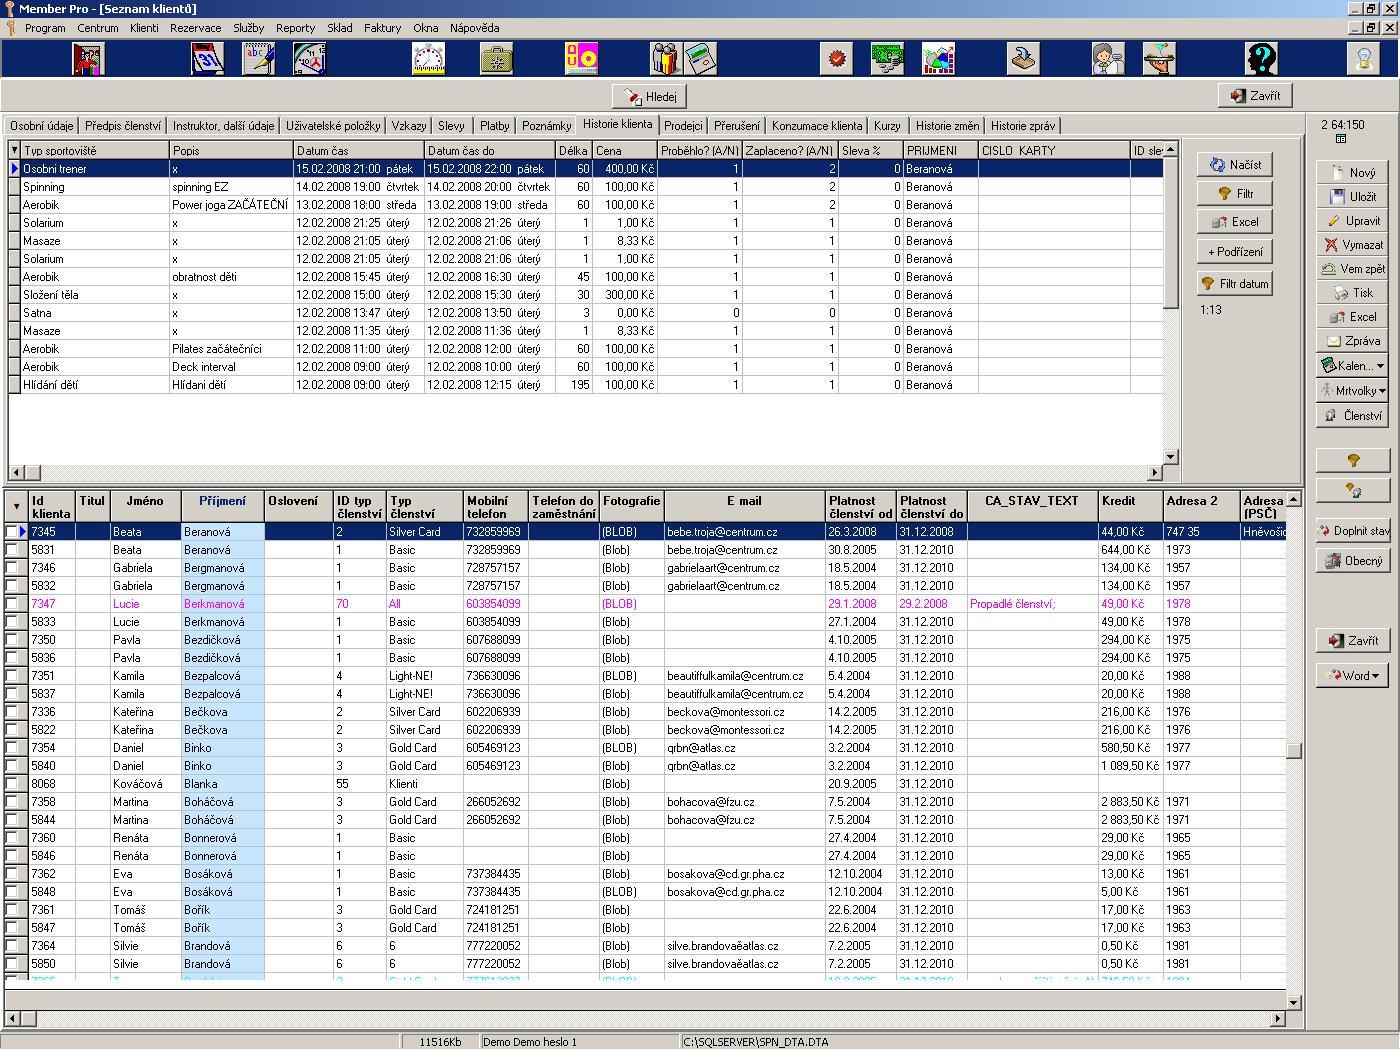This screenshot has height=1050, width=1400.
Task: Click the pink and yellow toolbar icon
Action: tap(581, 59)
